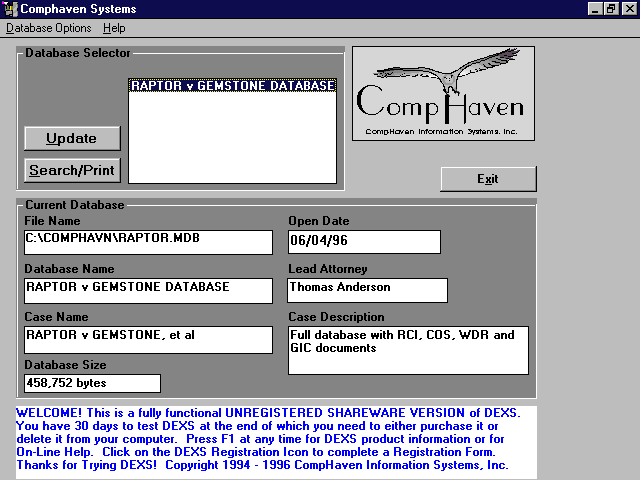Click the Open Date field
Viewport: 640px width, 480px height.
[x=364, y=242]
